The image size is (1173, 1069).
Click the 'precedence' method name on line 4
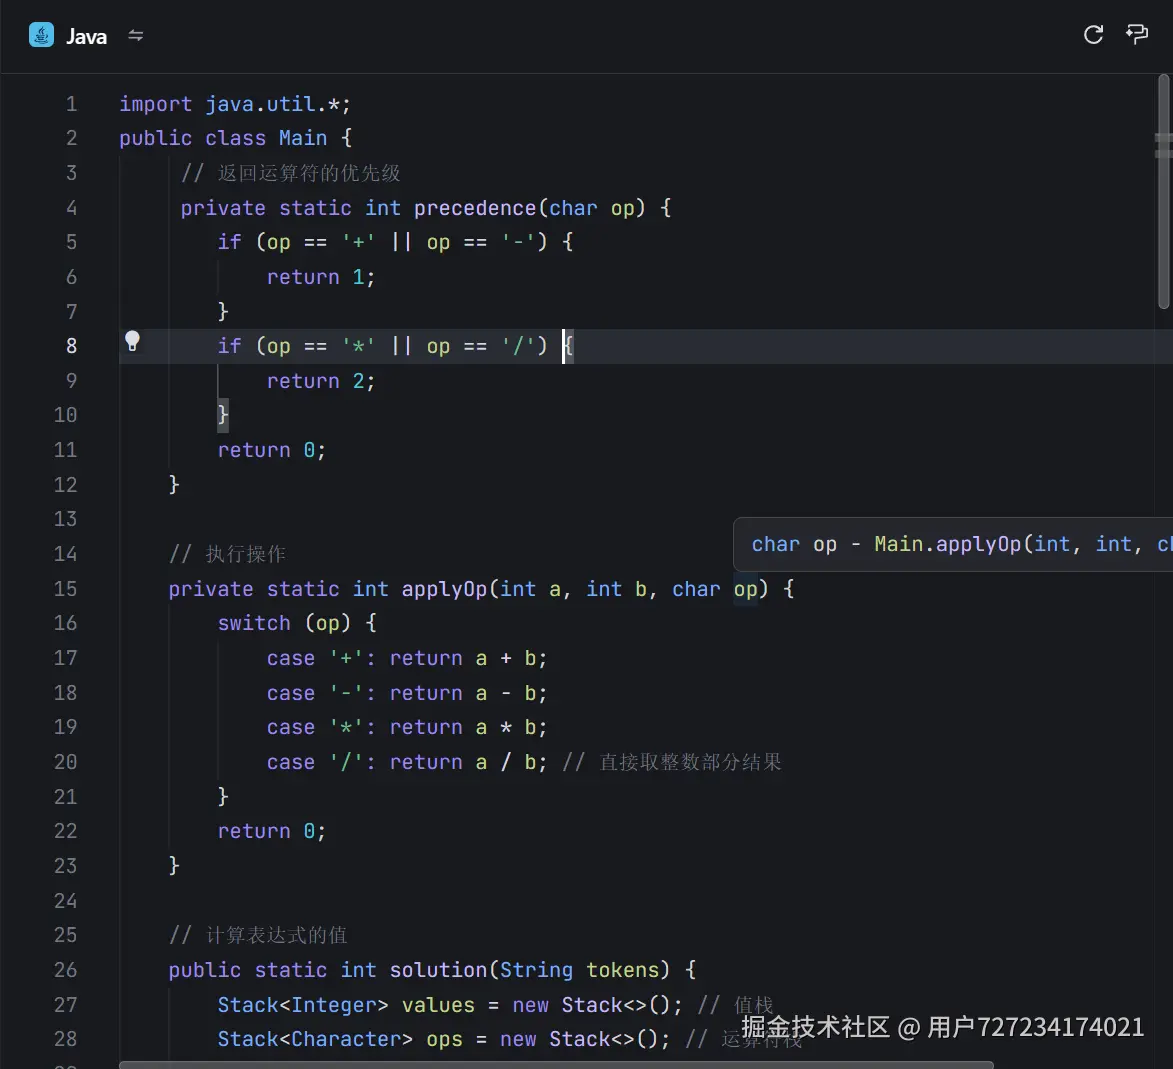click(x=475, y=208)
